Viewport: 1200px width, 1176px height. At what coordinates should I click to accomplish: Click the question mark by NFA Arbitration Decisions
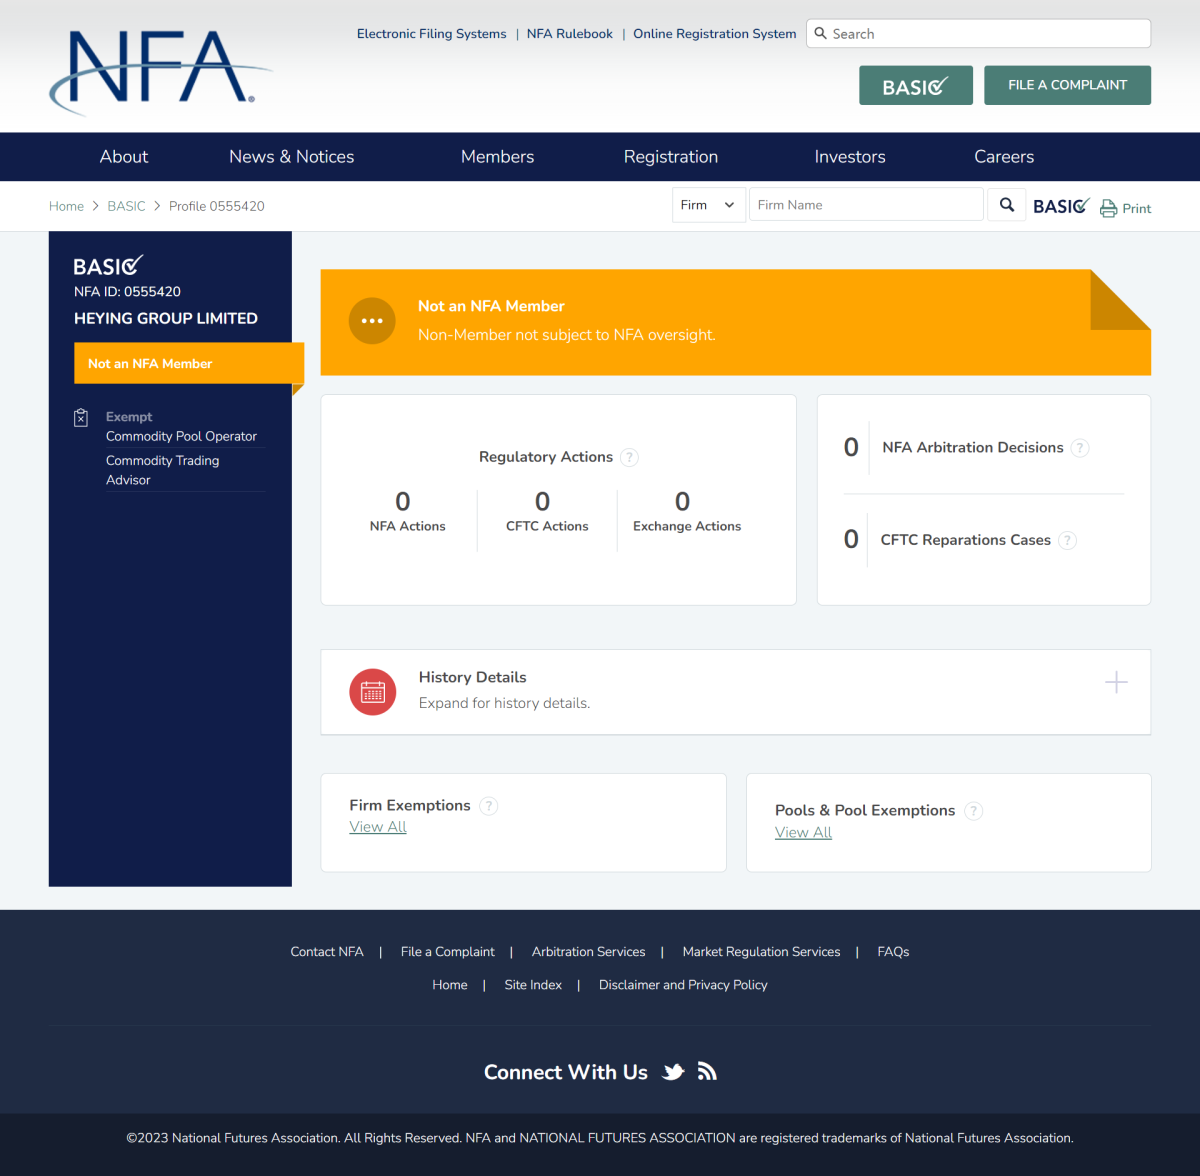[x=1080, y=448]
